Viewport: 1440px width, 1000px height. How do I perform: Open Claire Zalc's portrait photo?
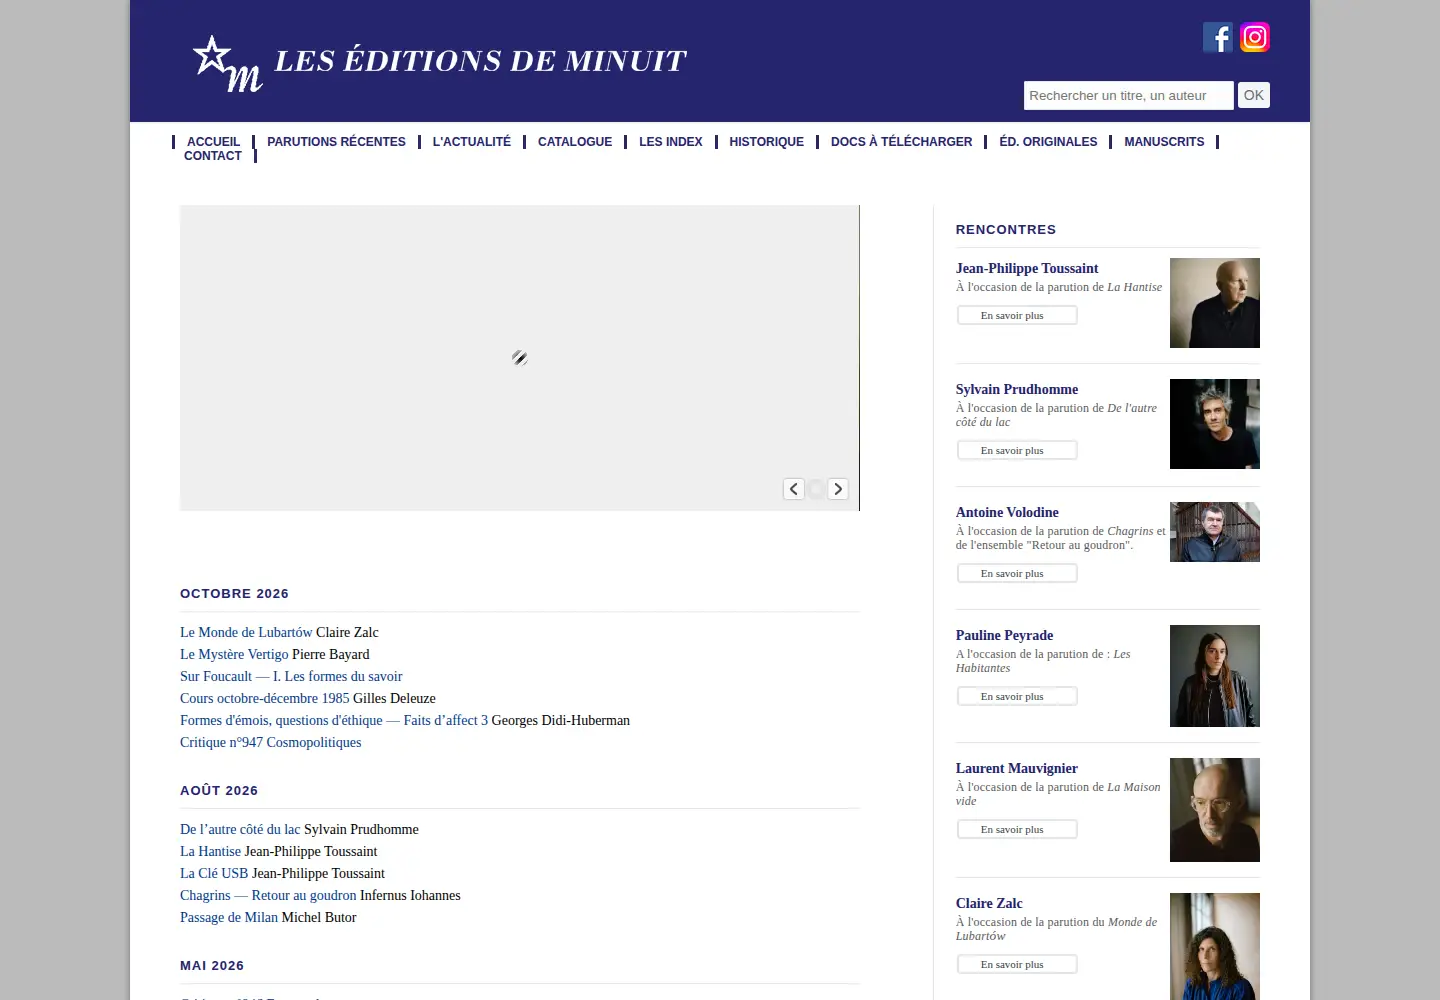click(1215, 946)
